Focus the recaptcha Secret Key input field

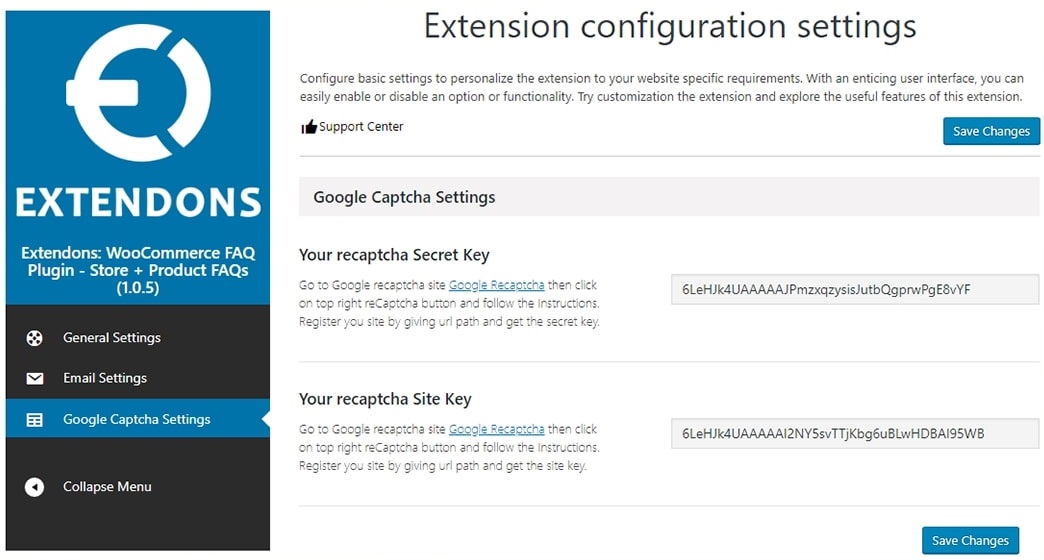855,290
